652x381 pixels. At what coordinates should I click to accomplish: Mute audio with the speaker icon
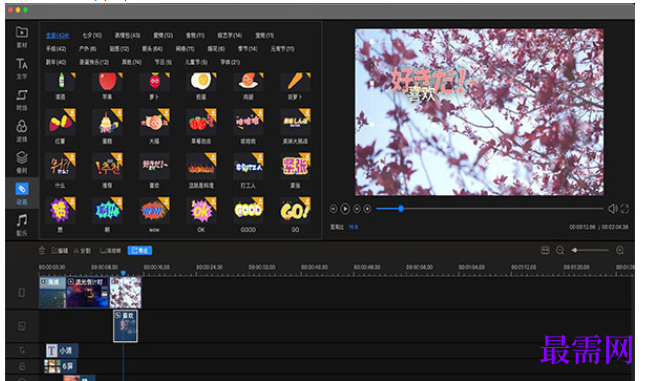[612, 209]
